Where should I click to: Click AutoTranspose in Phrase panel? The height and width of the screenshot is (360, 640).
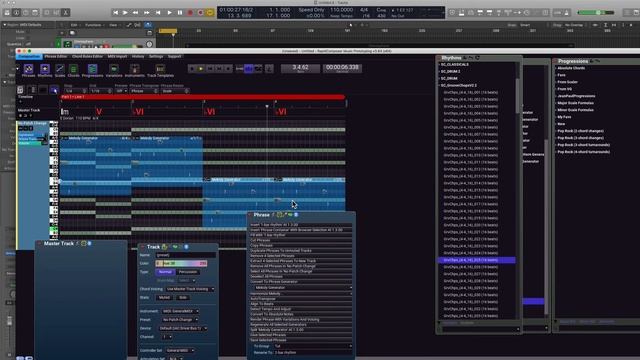[x=301, y=299]
